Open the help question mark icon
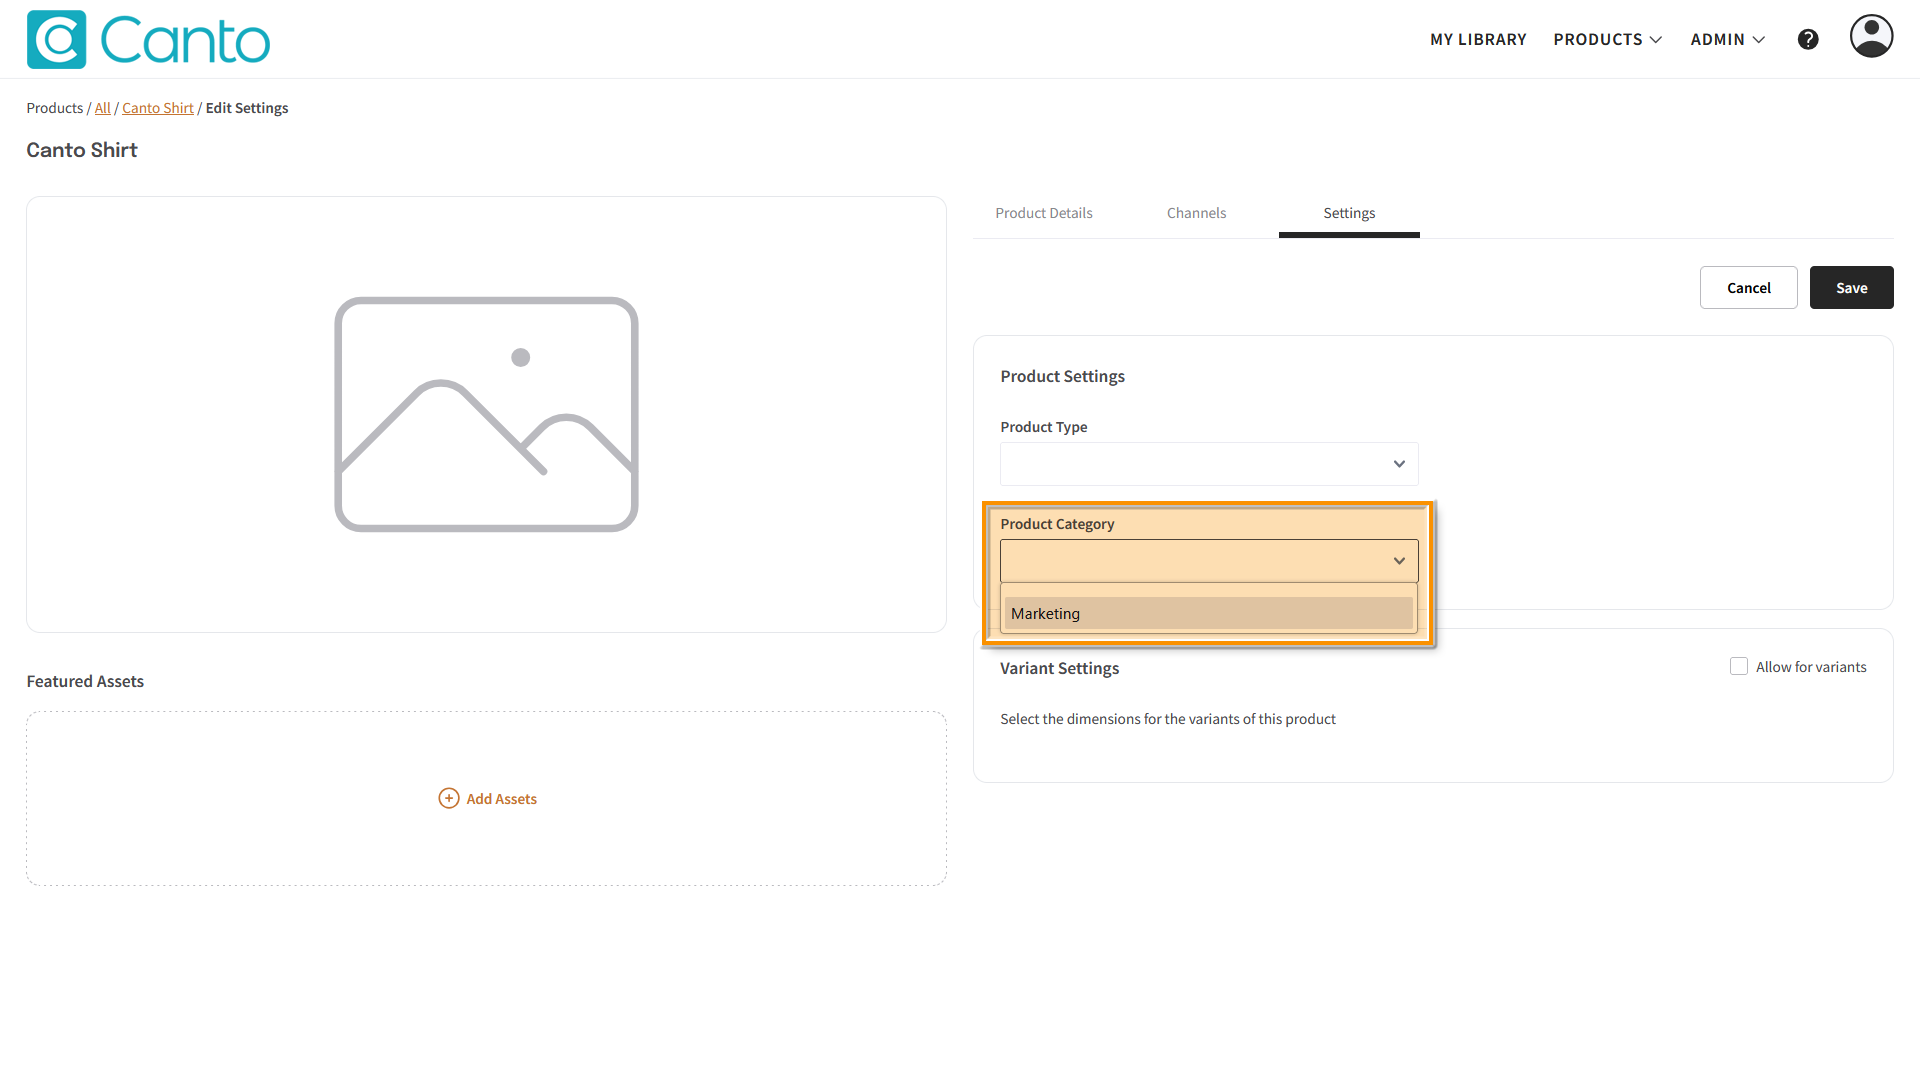This screenshot has height=1080, width=1920. pos(1808,39)
